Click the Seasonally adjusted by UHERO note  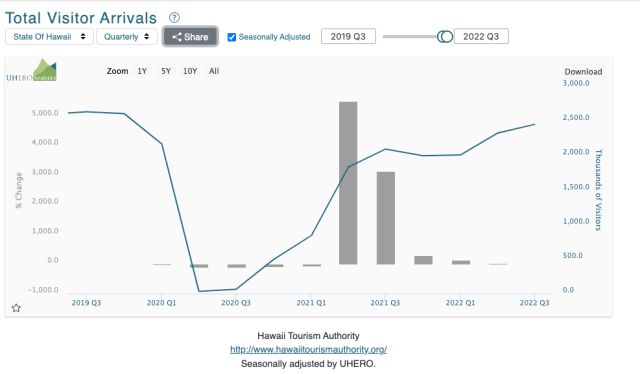[308, 363]
